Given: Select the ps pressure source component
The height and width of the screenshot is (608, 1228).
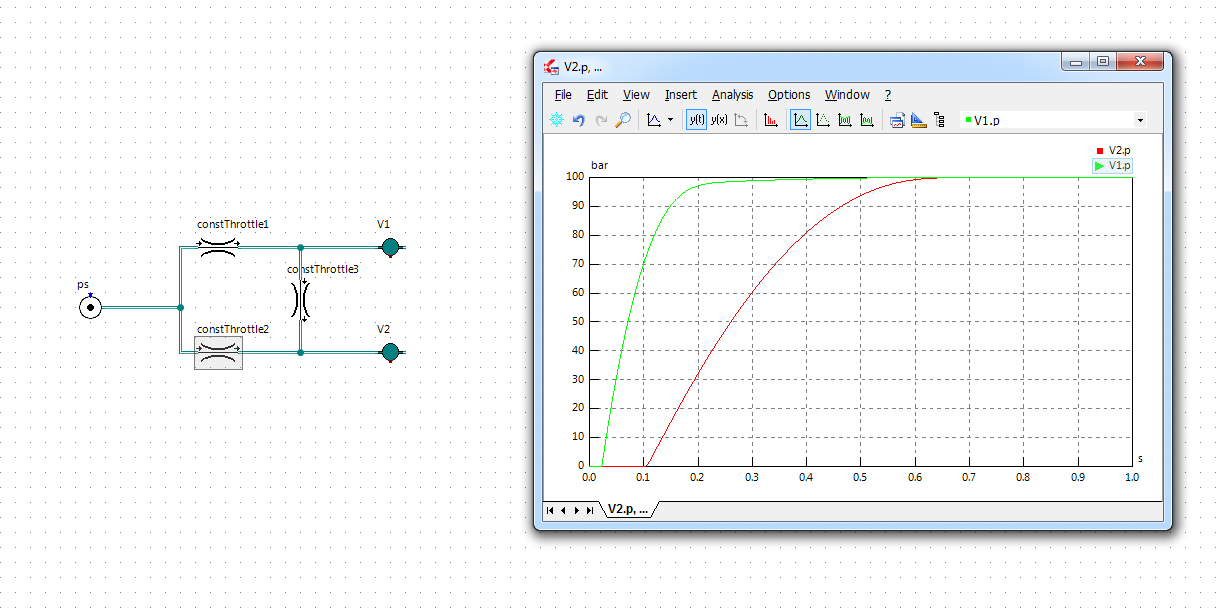Looking at the screenshot, I should [90, 308].
